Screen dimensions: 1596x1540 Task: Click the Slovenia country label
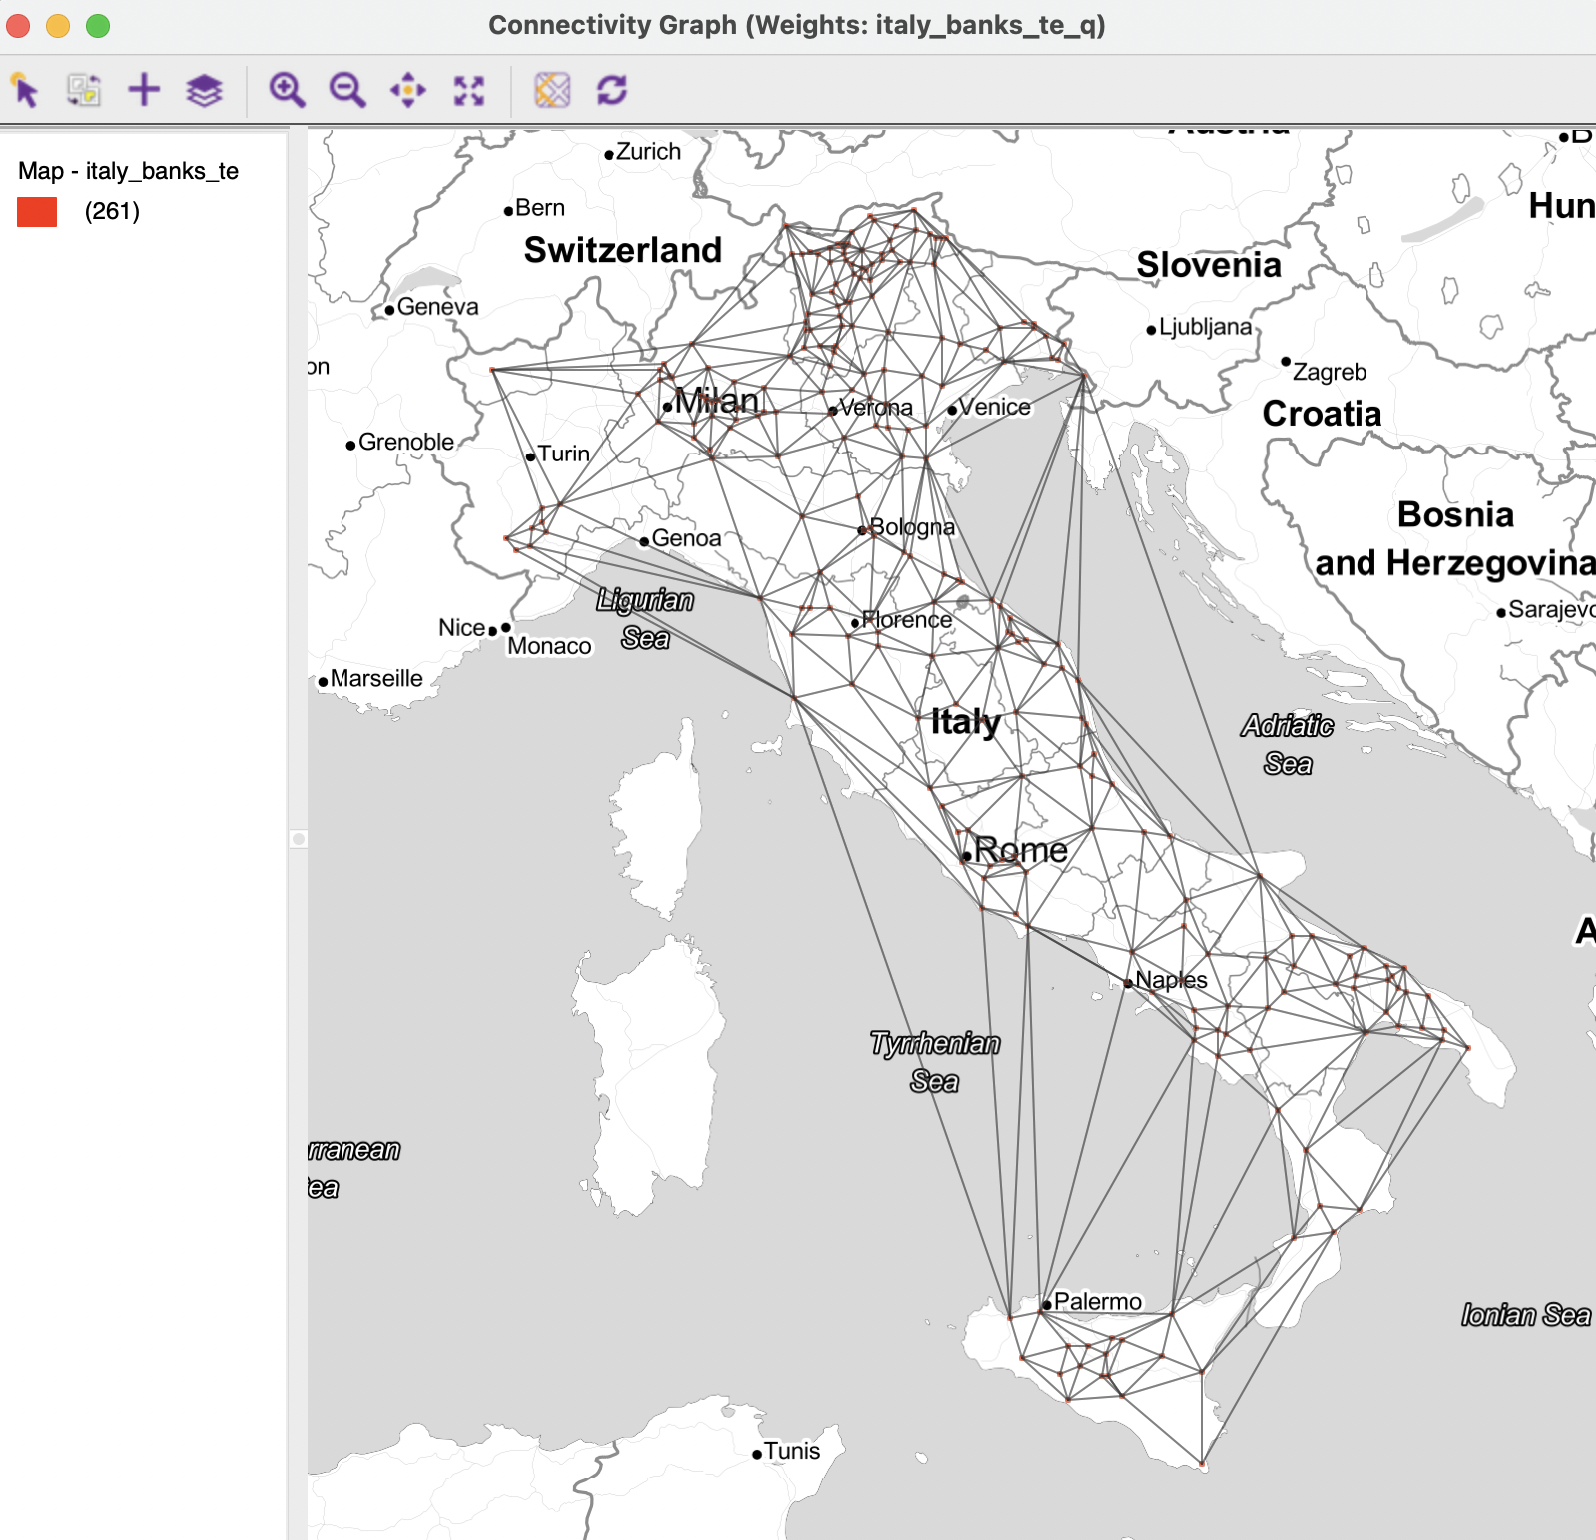coord(1209,265)
